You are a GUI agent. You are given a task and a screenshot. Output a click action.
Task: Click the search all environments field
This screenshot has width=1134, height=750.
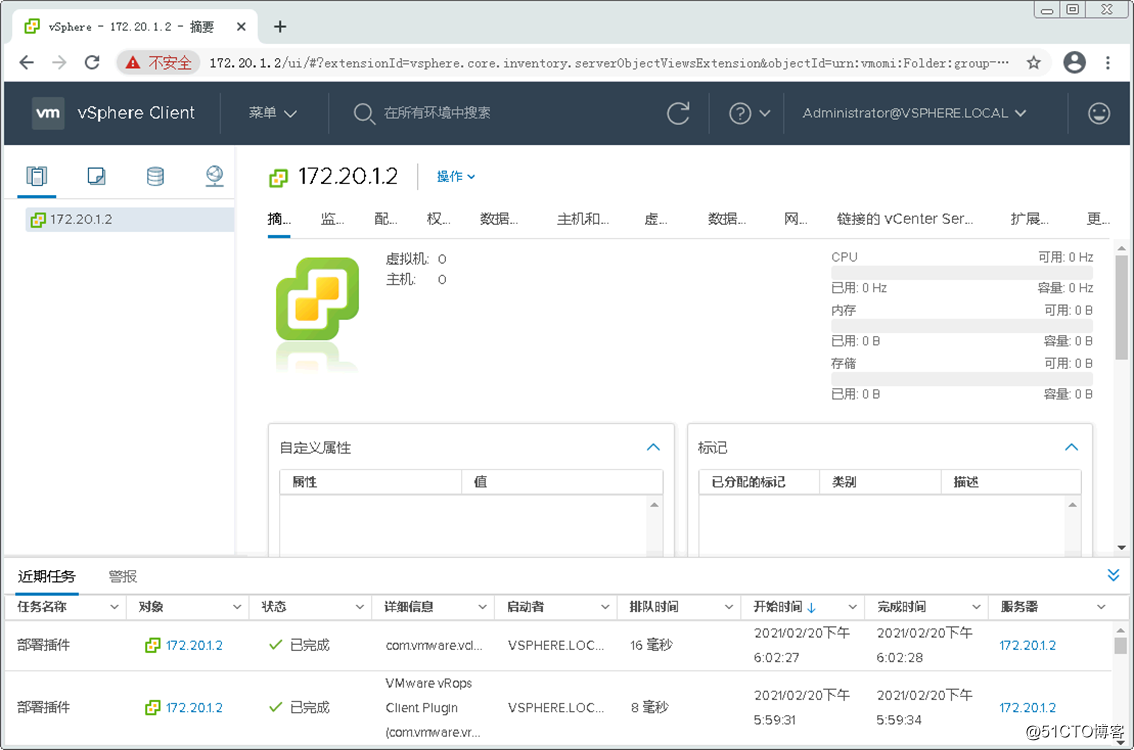[x=438, y=113]
